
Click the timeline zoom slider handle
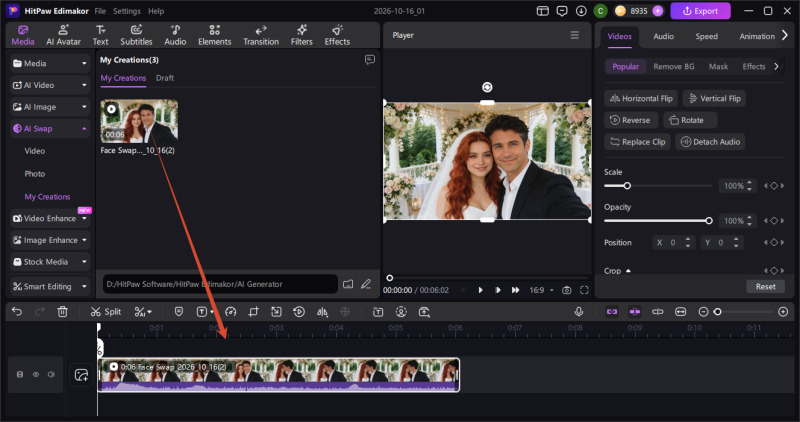pyautogui.click(x=717, y=311)
